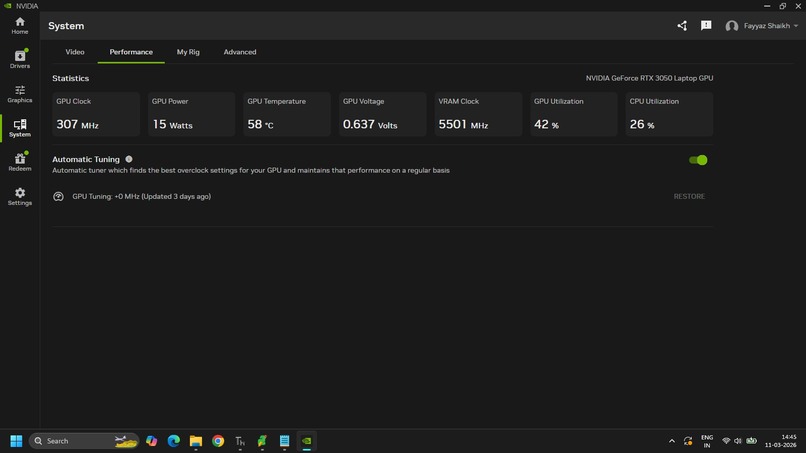Open File Explorer from taskbar
806x453 pixels.
[196, 441]
